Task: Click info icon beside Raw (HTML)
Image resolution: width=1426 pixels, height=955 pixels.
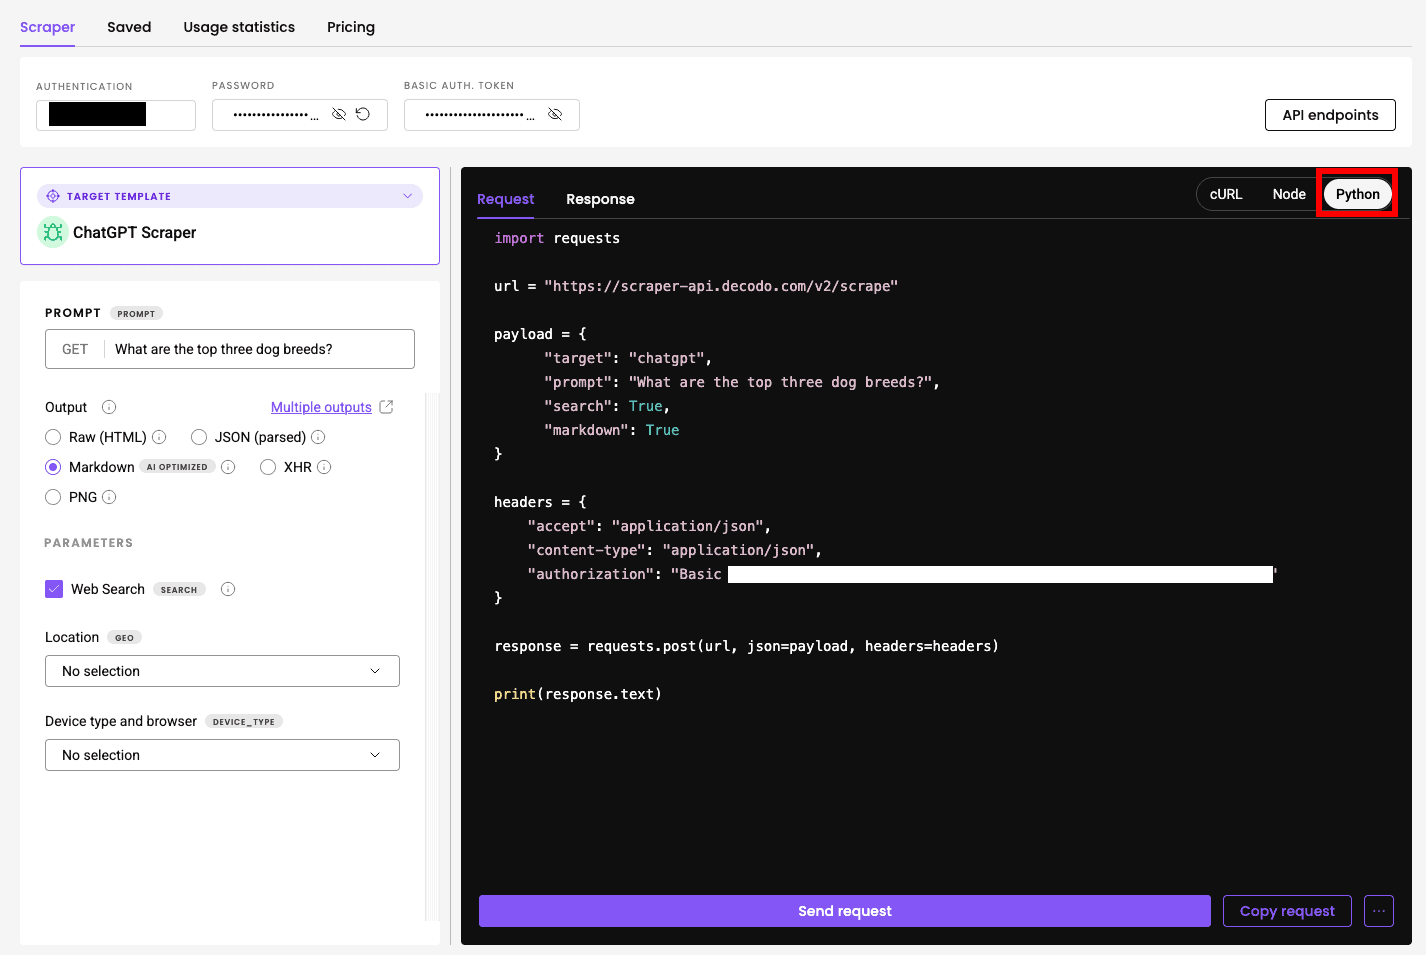Action: tap(159, 437)
